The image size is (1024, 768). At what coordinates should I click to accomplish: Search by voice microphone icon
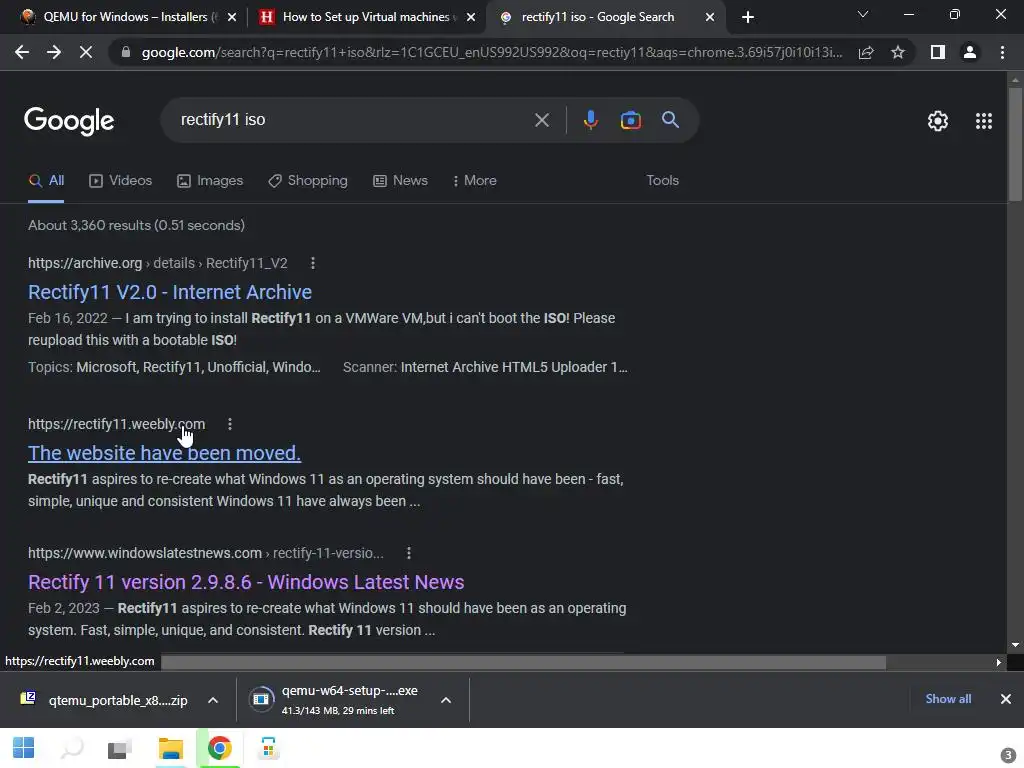tap(590, 120)
